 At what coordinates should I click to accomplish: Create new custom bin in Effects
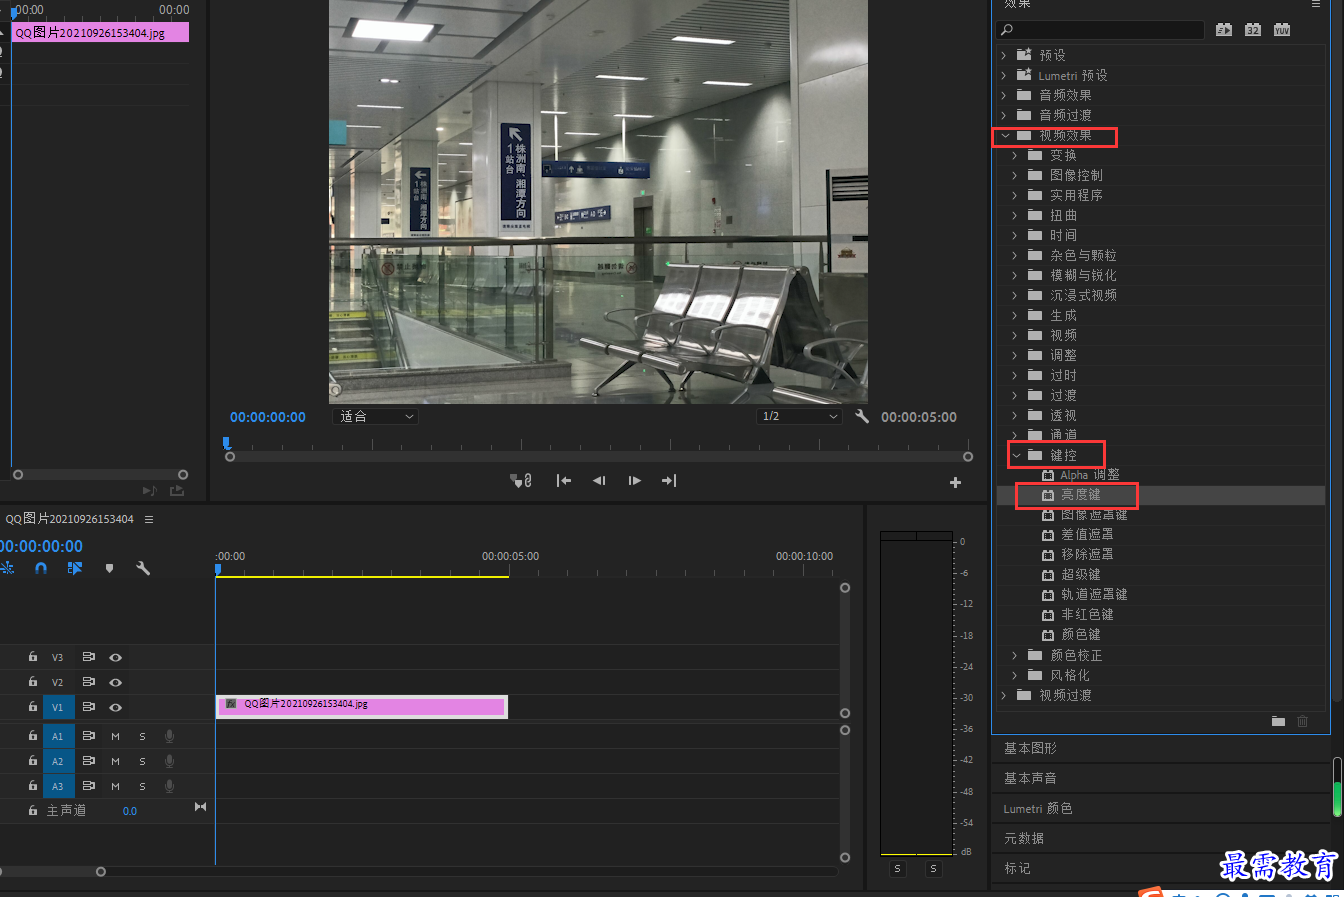click(1278, 721)
